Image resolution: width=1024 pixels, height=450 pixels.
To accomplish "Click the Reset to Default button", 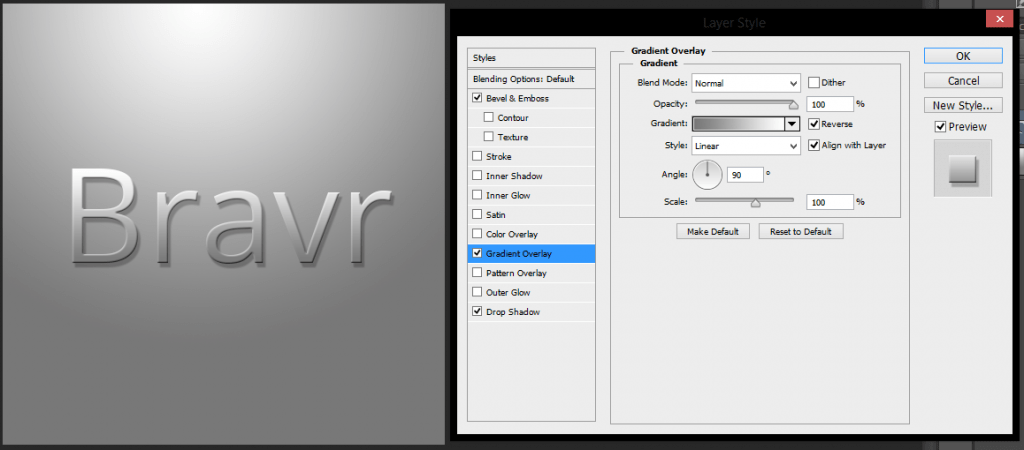I will click(801, 231).
